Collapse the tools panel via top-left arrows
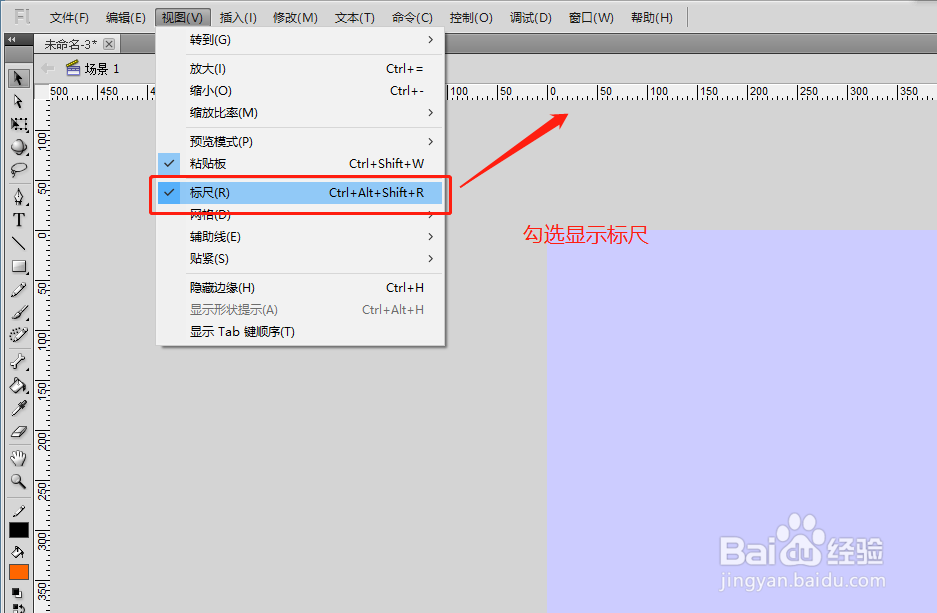 [x=13, y=40]
